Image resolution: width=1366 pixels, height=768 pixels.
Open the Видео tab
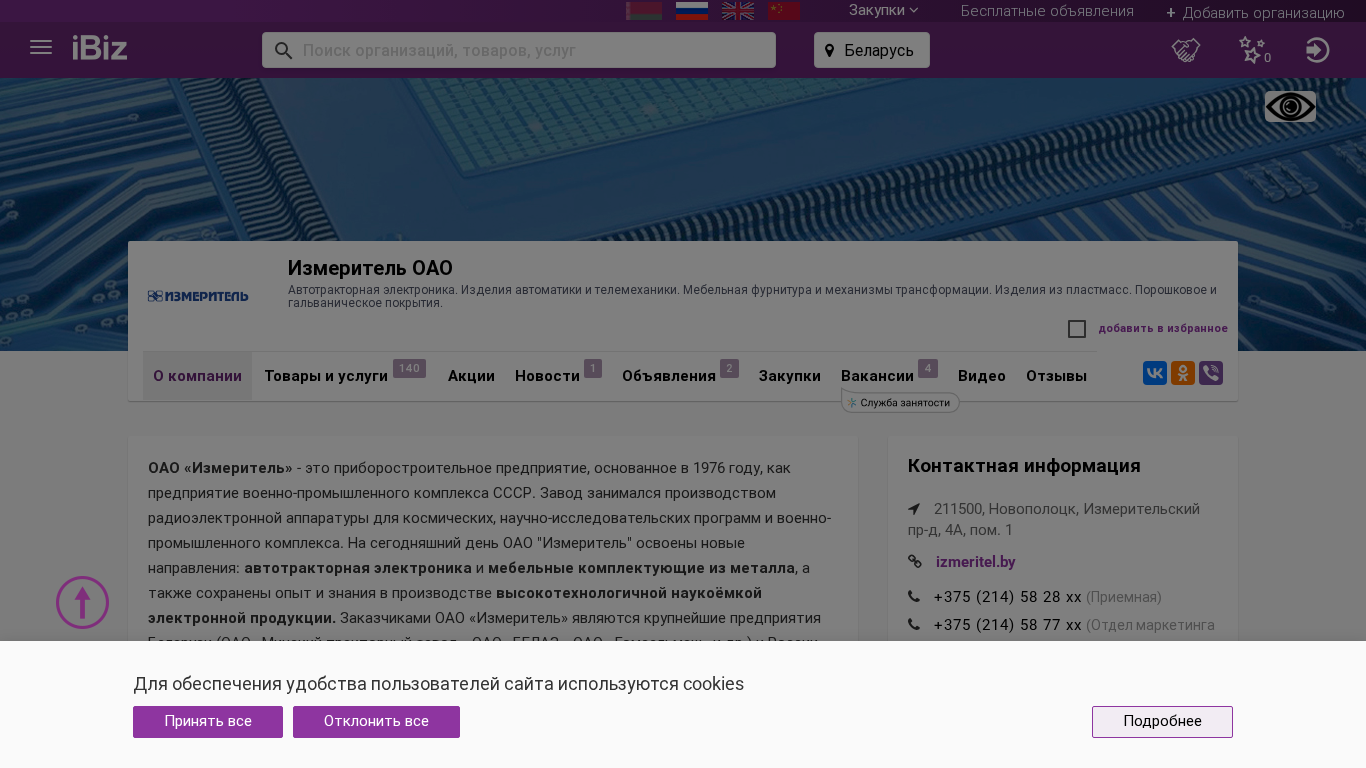coord(982,376)
